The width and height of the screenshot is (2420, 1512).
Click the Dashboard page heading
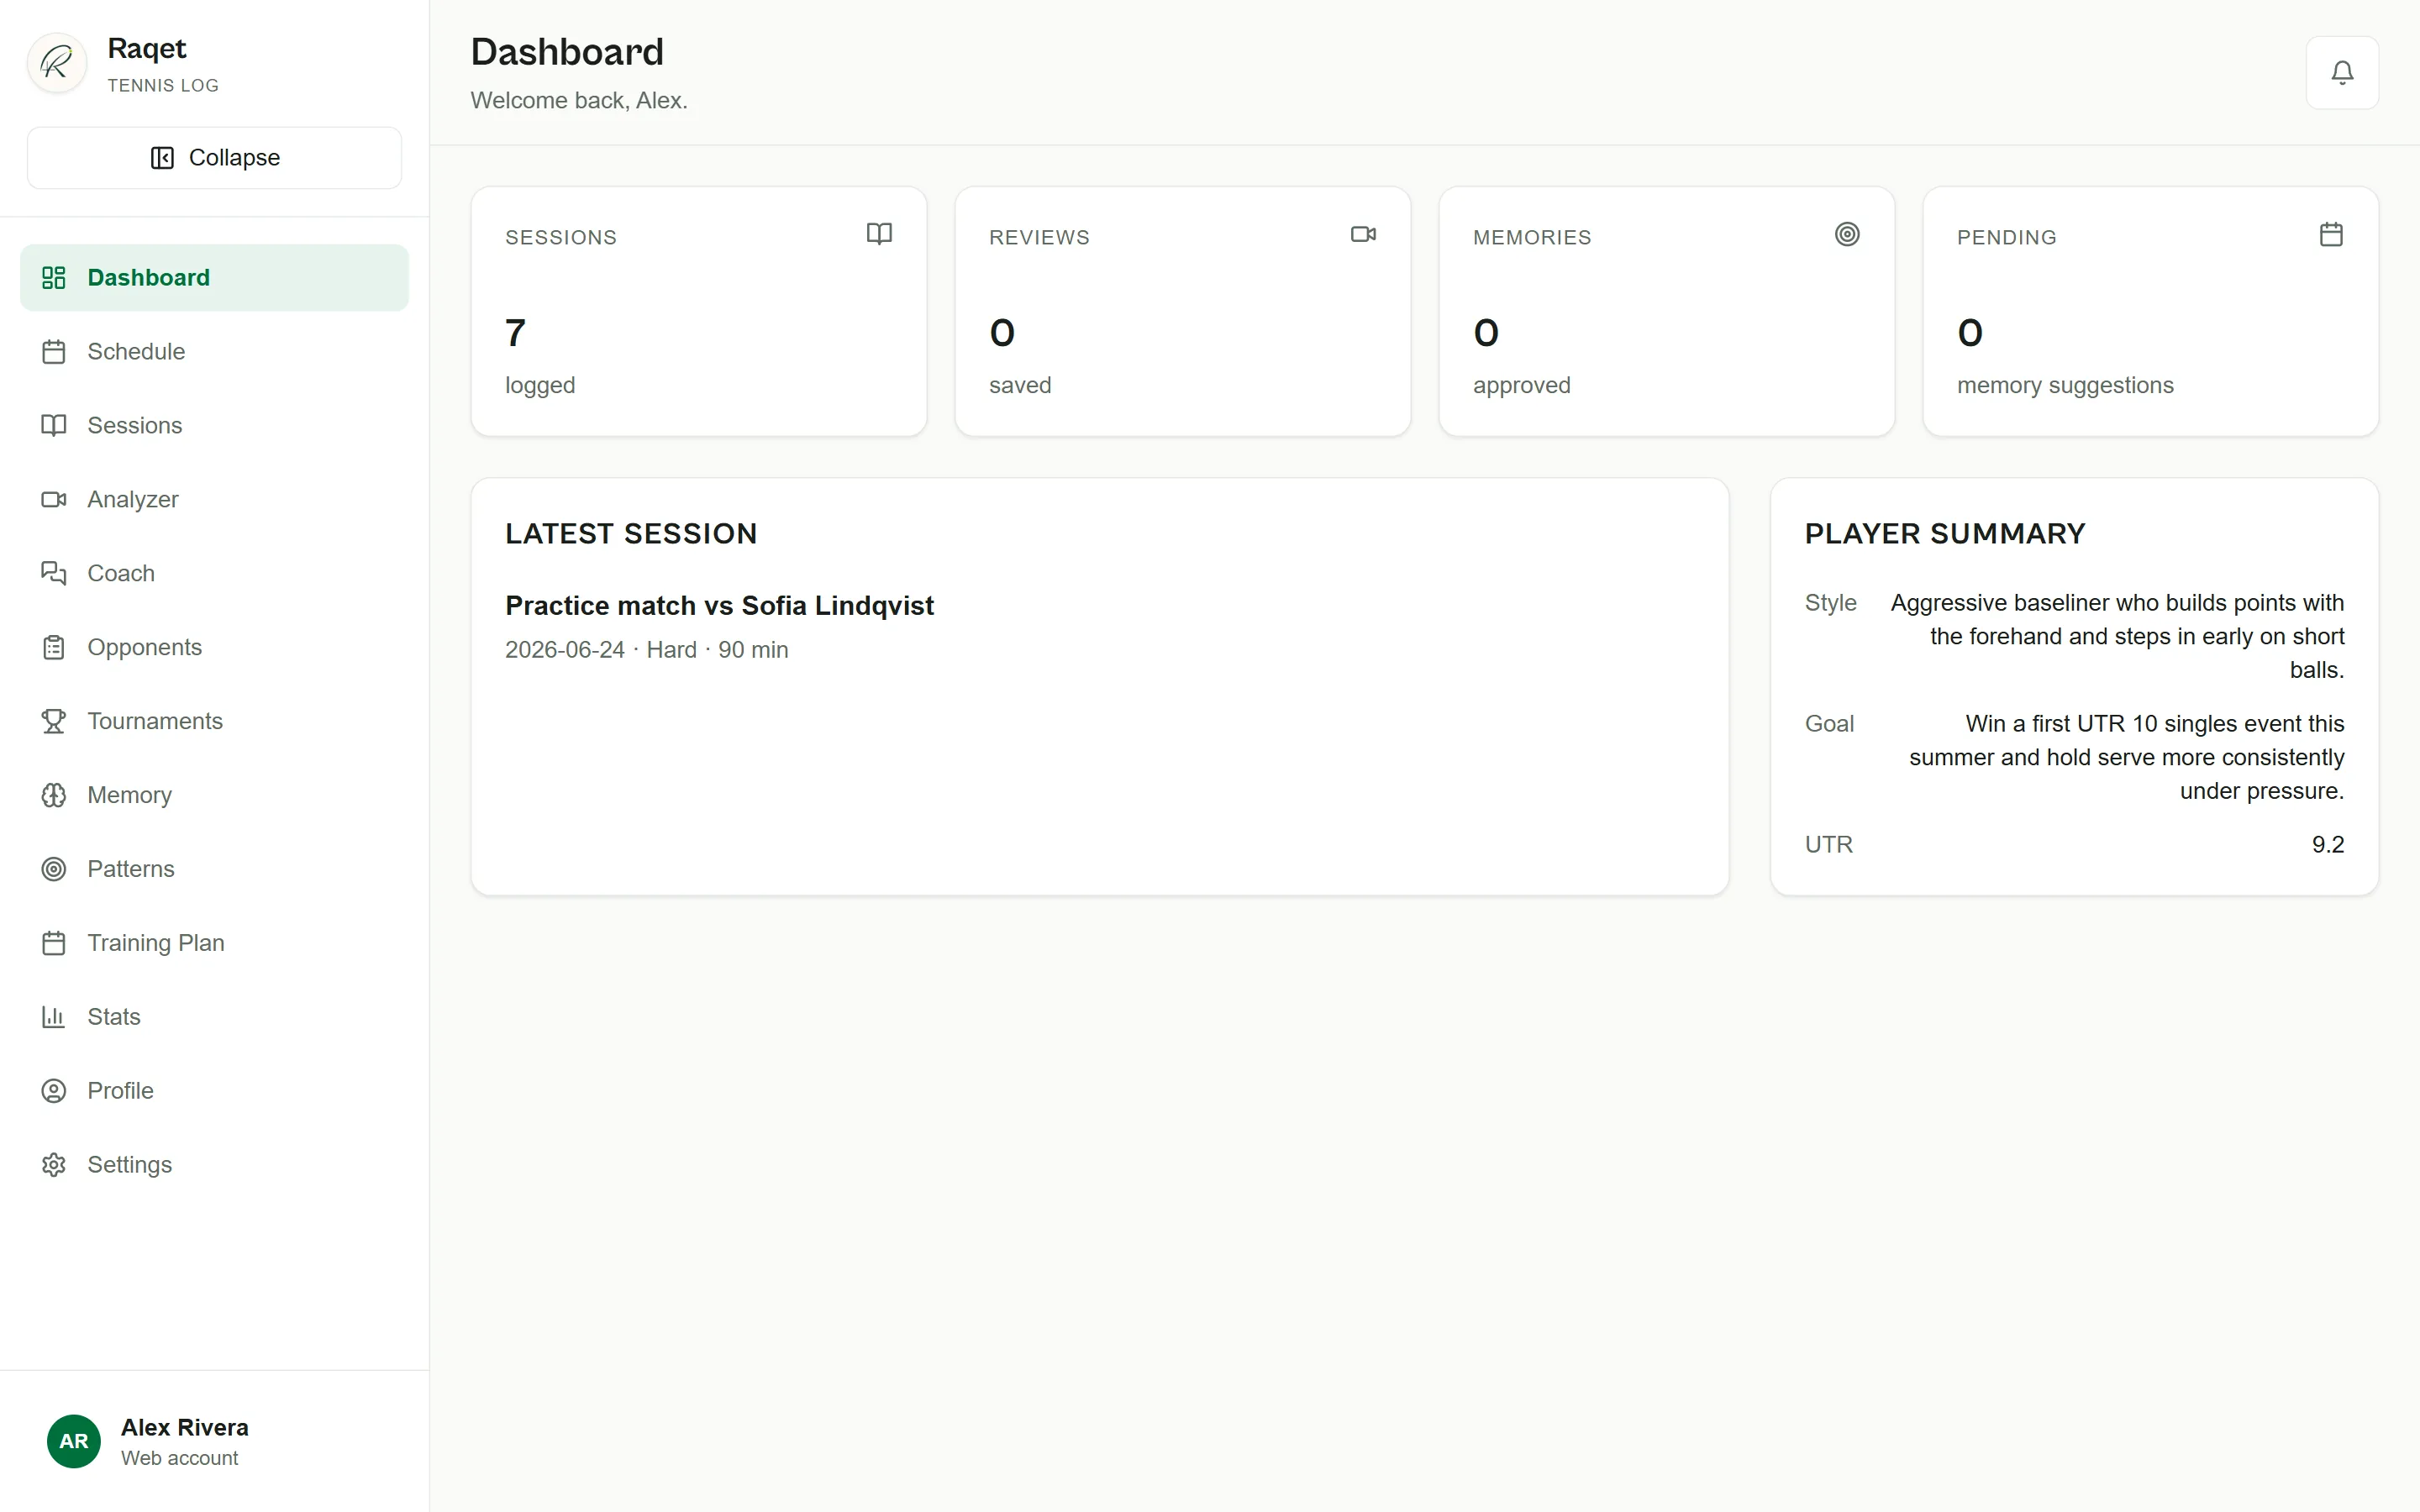[567, 52]
